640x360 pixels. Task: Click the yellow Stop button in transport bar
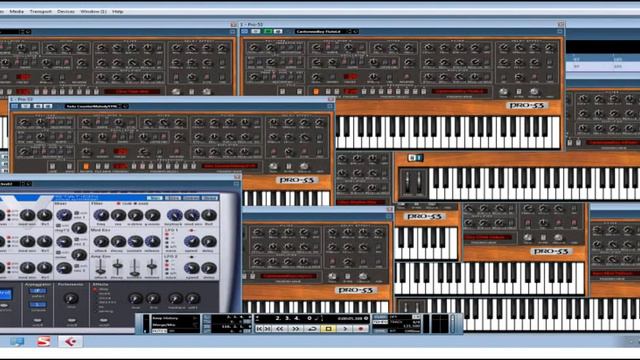(328, 329)
